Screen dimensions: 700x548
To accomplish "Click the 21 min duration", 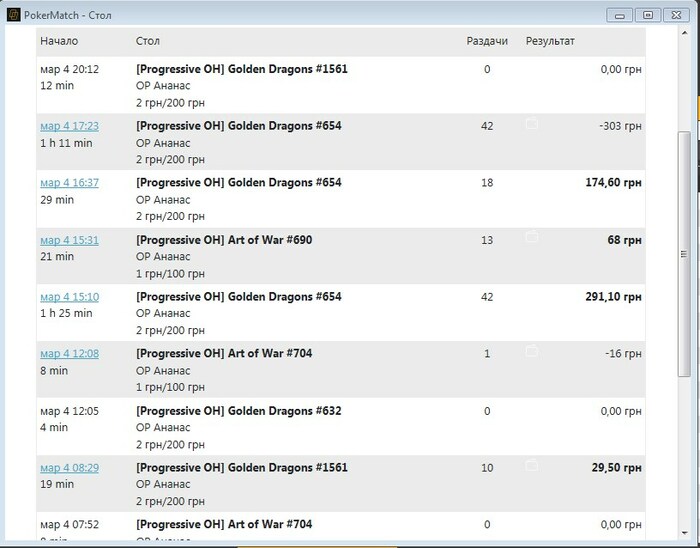I will pos(57,257).
